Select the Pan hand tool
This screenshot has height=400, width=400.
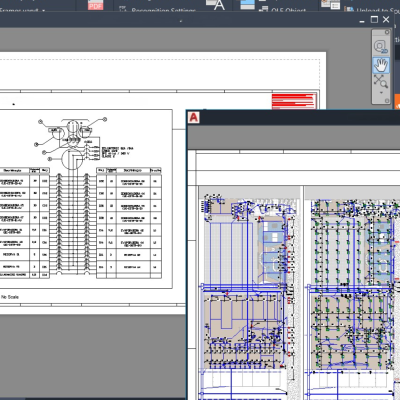(381, 65)
